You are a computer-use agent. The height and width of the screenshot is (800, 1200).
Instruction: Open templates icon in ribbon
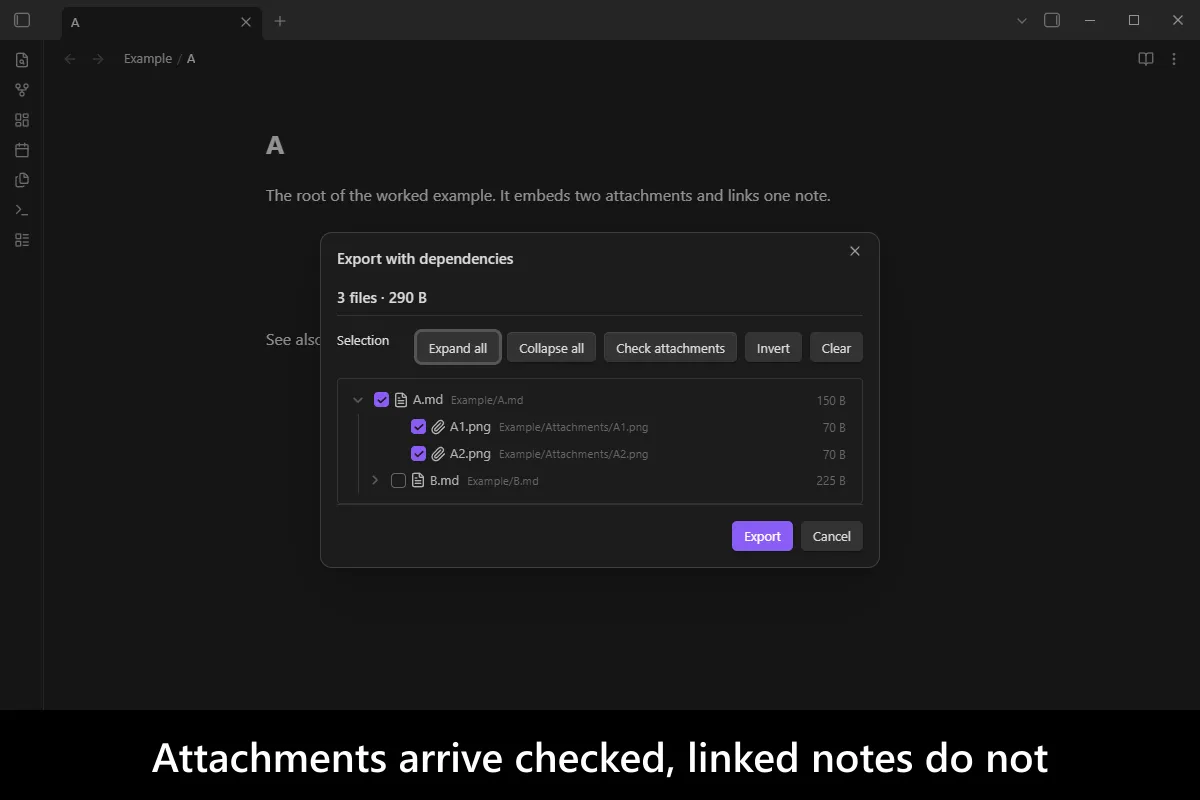22,180
